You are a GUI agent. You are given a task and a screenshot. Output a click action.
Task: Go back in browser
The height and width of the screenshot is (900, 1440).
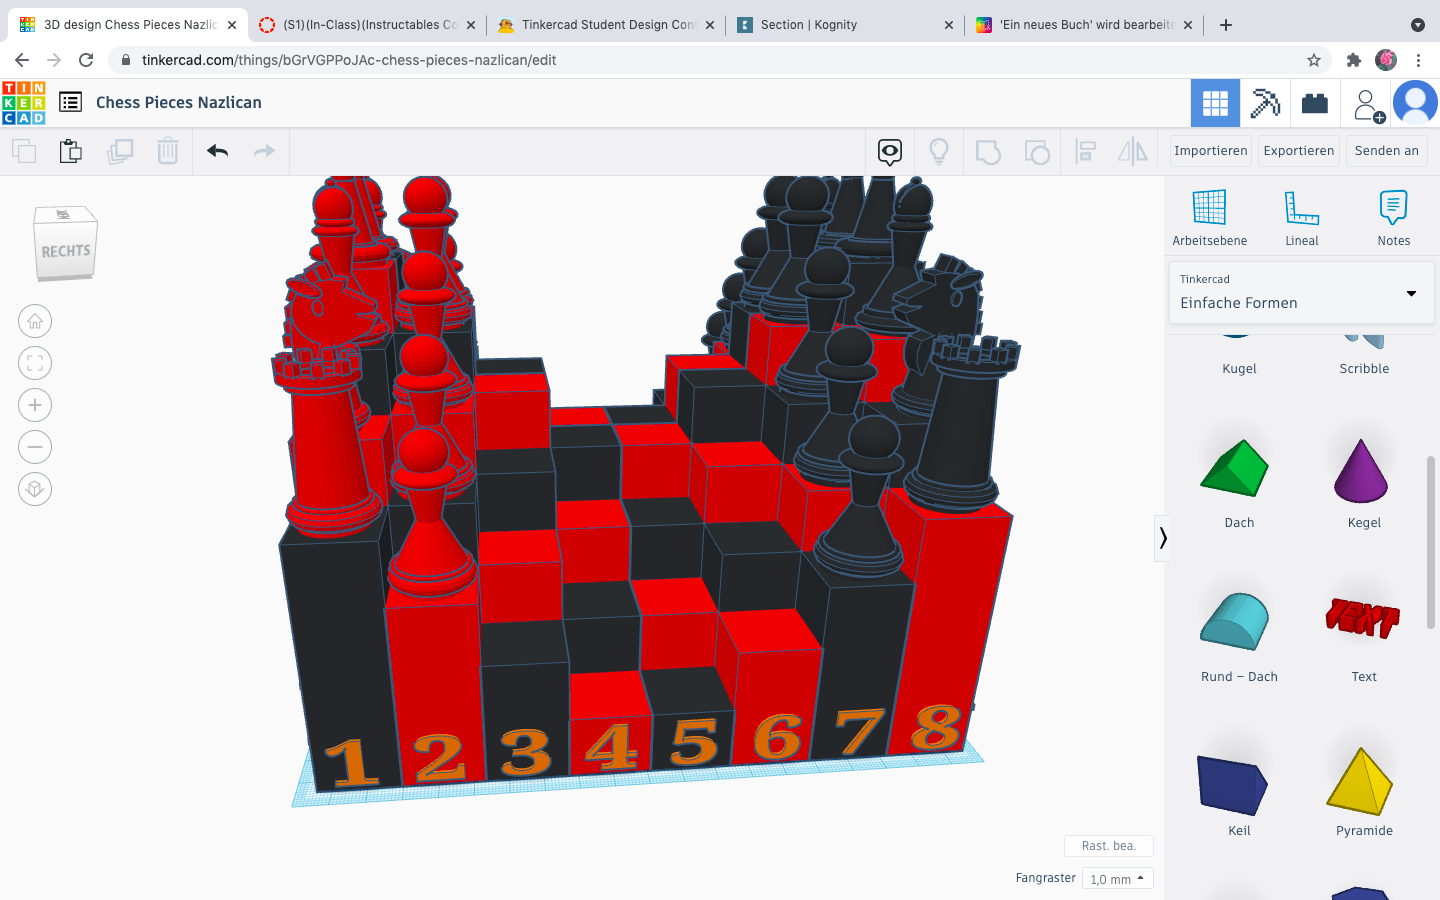[x=22, y=60]
